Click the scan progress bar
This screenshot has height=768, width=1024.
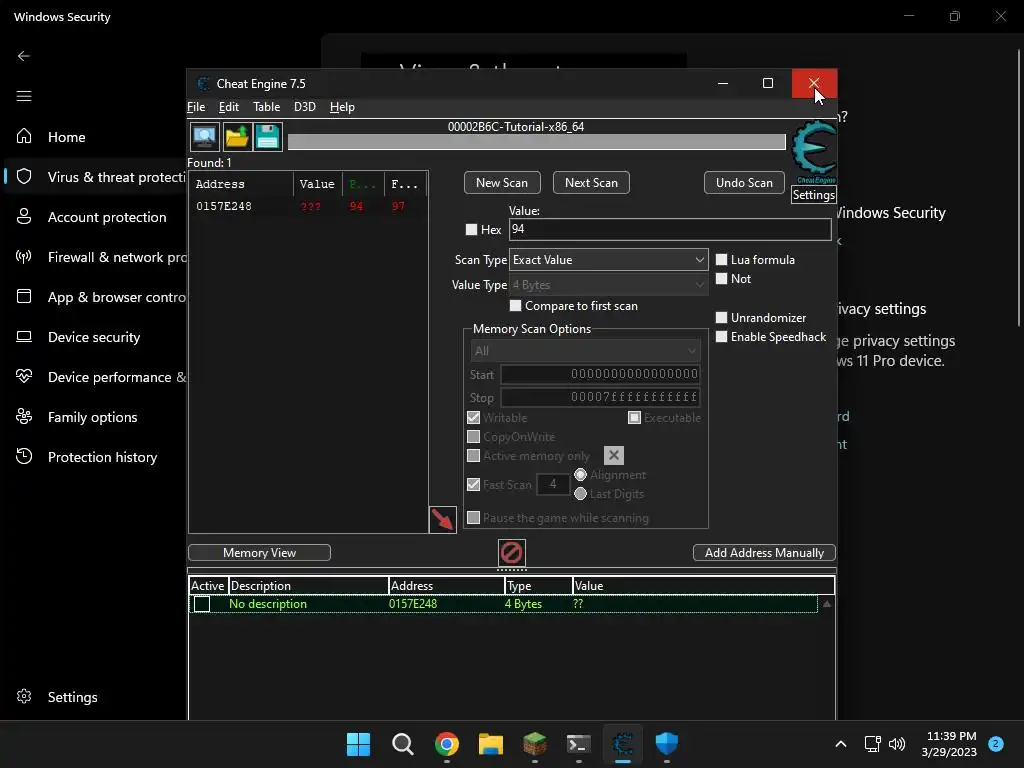[x=537, y=142]
